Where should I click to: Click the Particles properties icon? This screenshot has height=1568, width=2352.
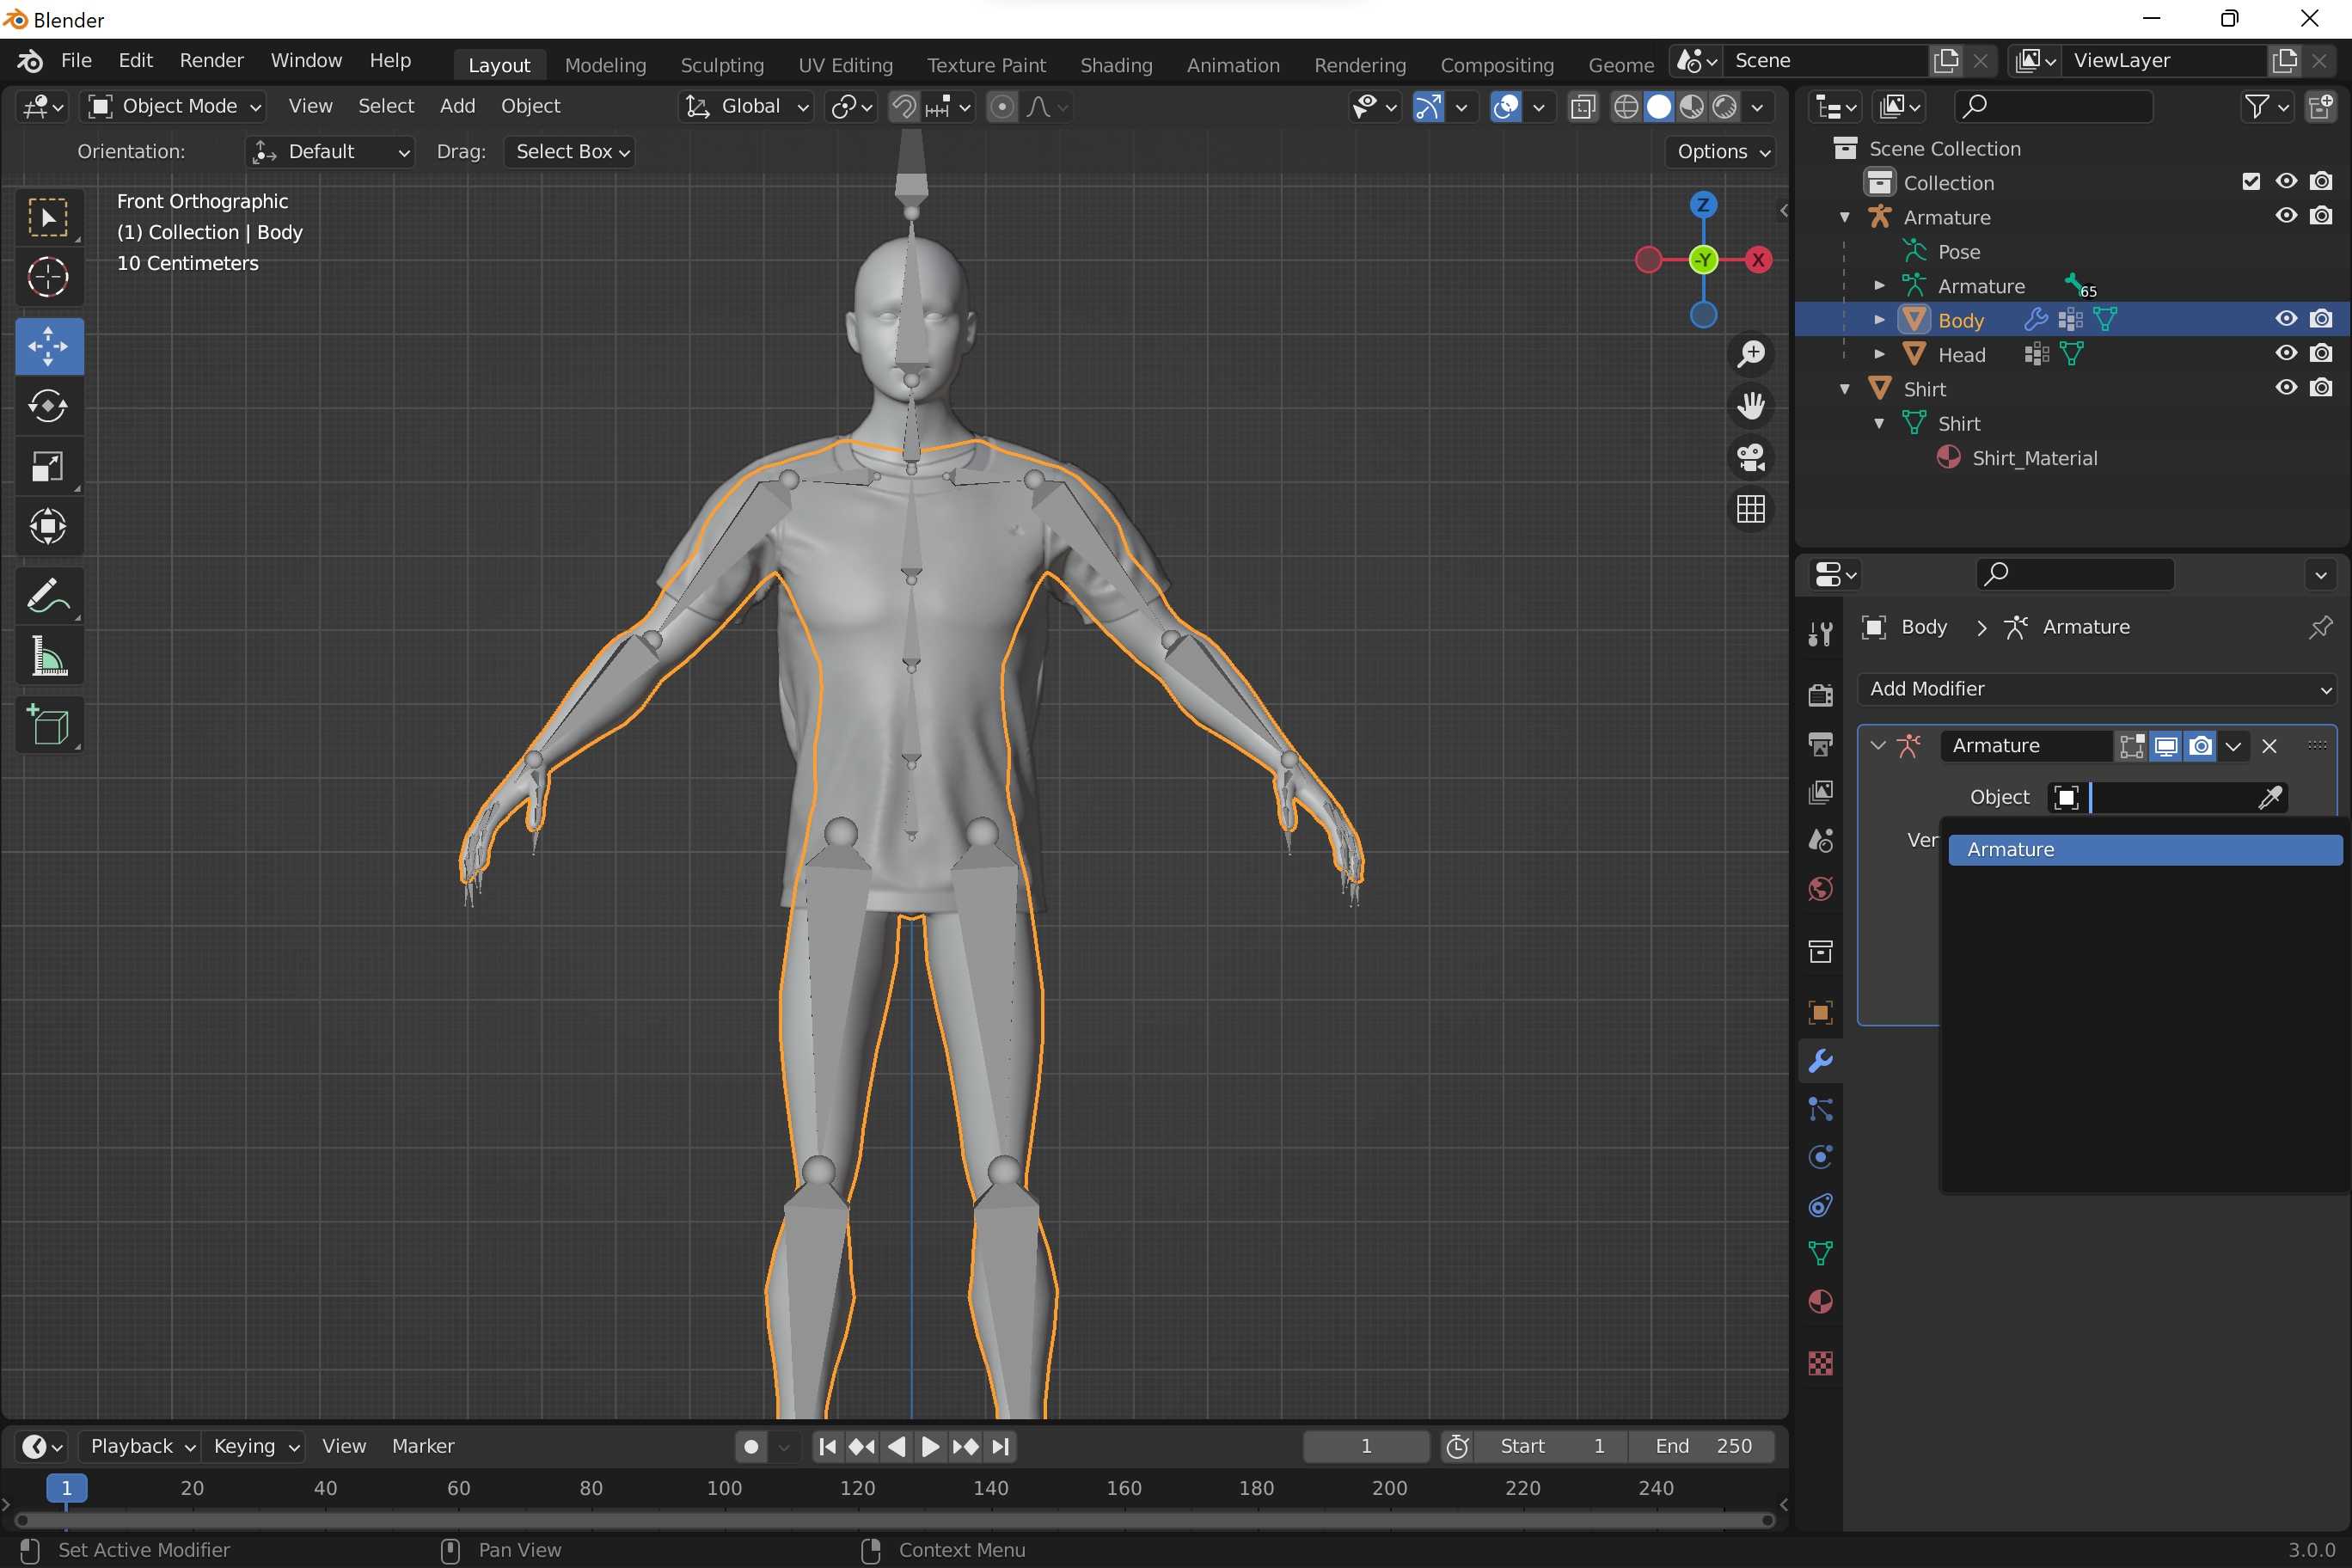tap(1820, 1112)
